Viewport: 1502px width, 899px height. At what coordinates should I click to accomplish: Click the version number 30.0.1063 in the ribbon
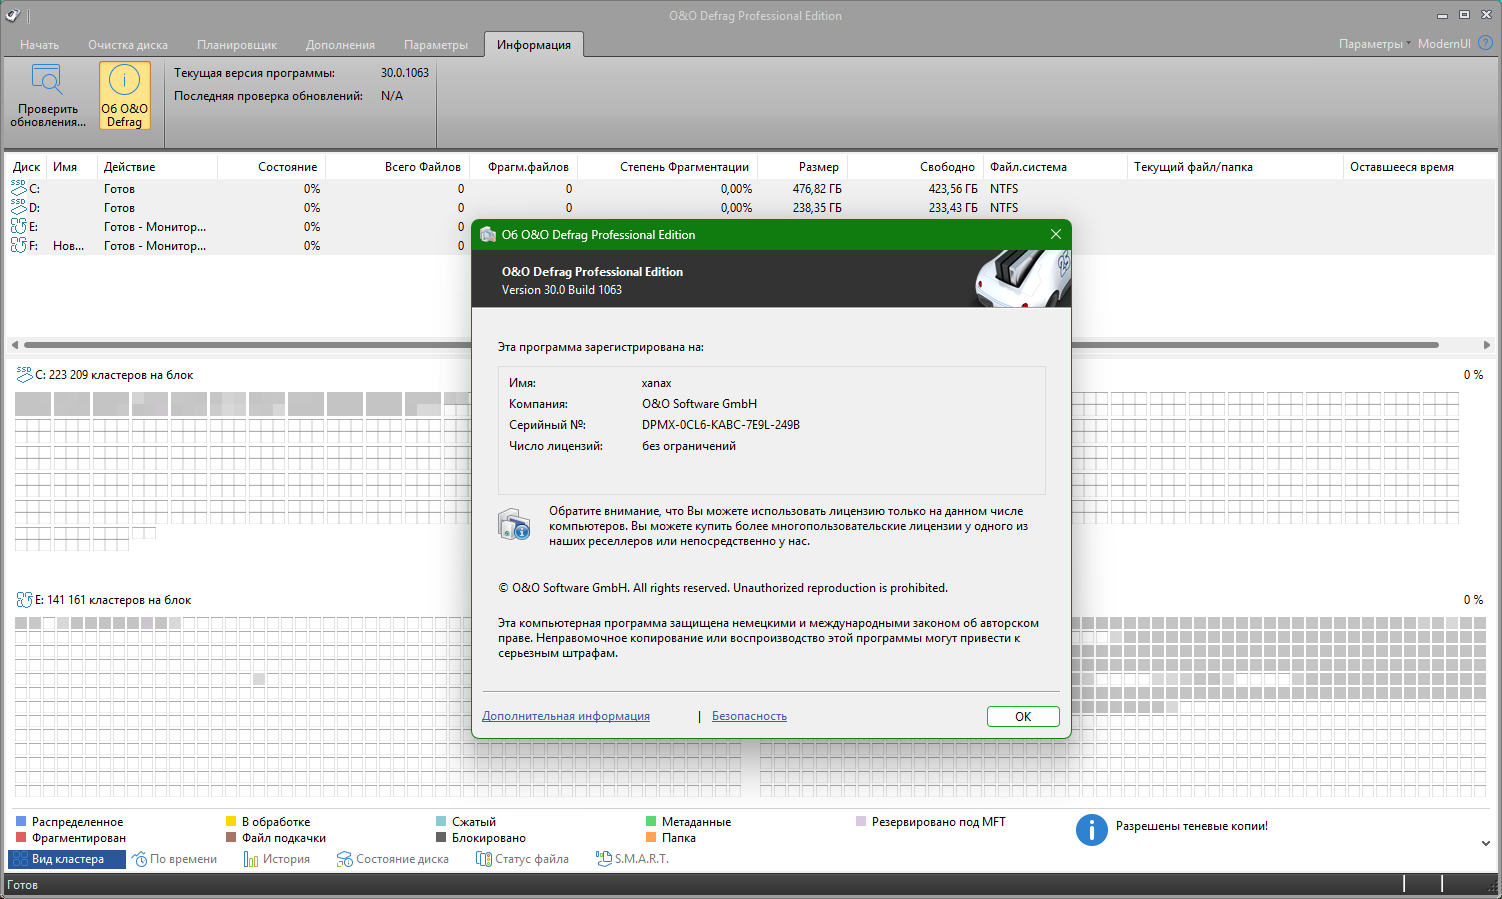(x=405, y=73)
